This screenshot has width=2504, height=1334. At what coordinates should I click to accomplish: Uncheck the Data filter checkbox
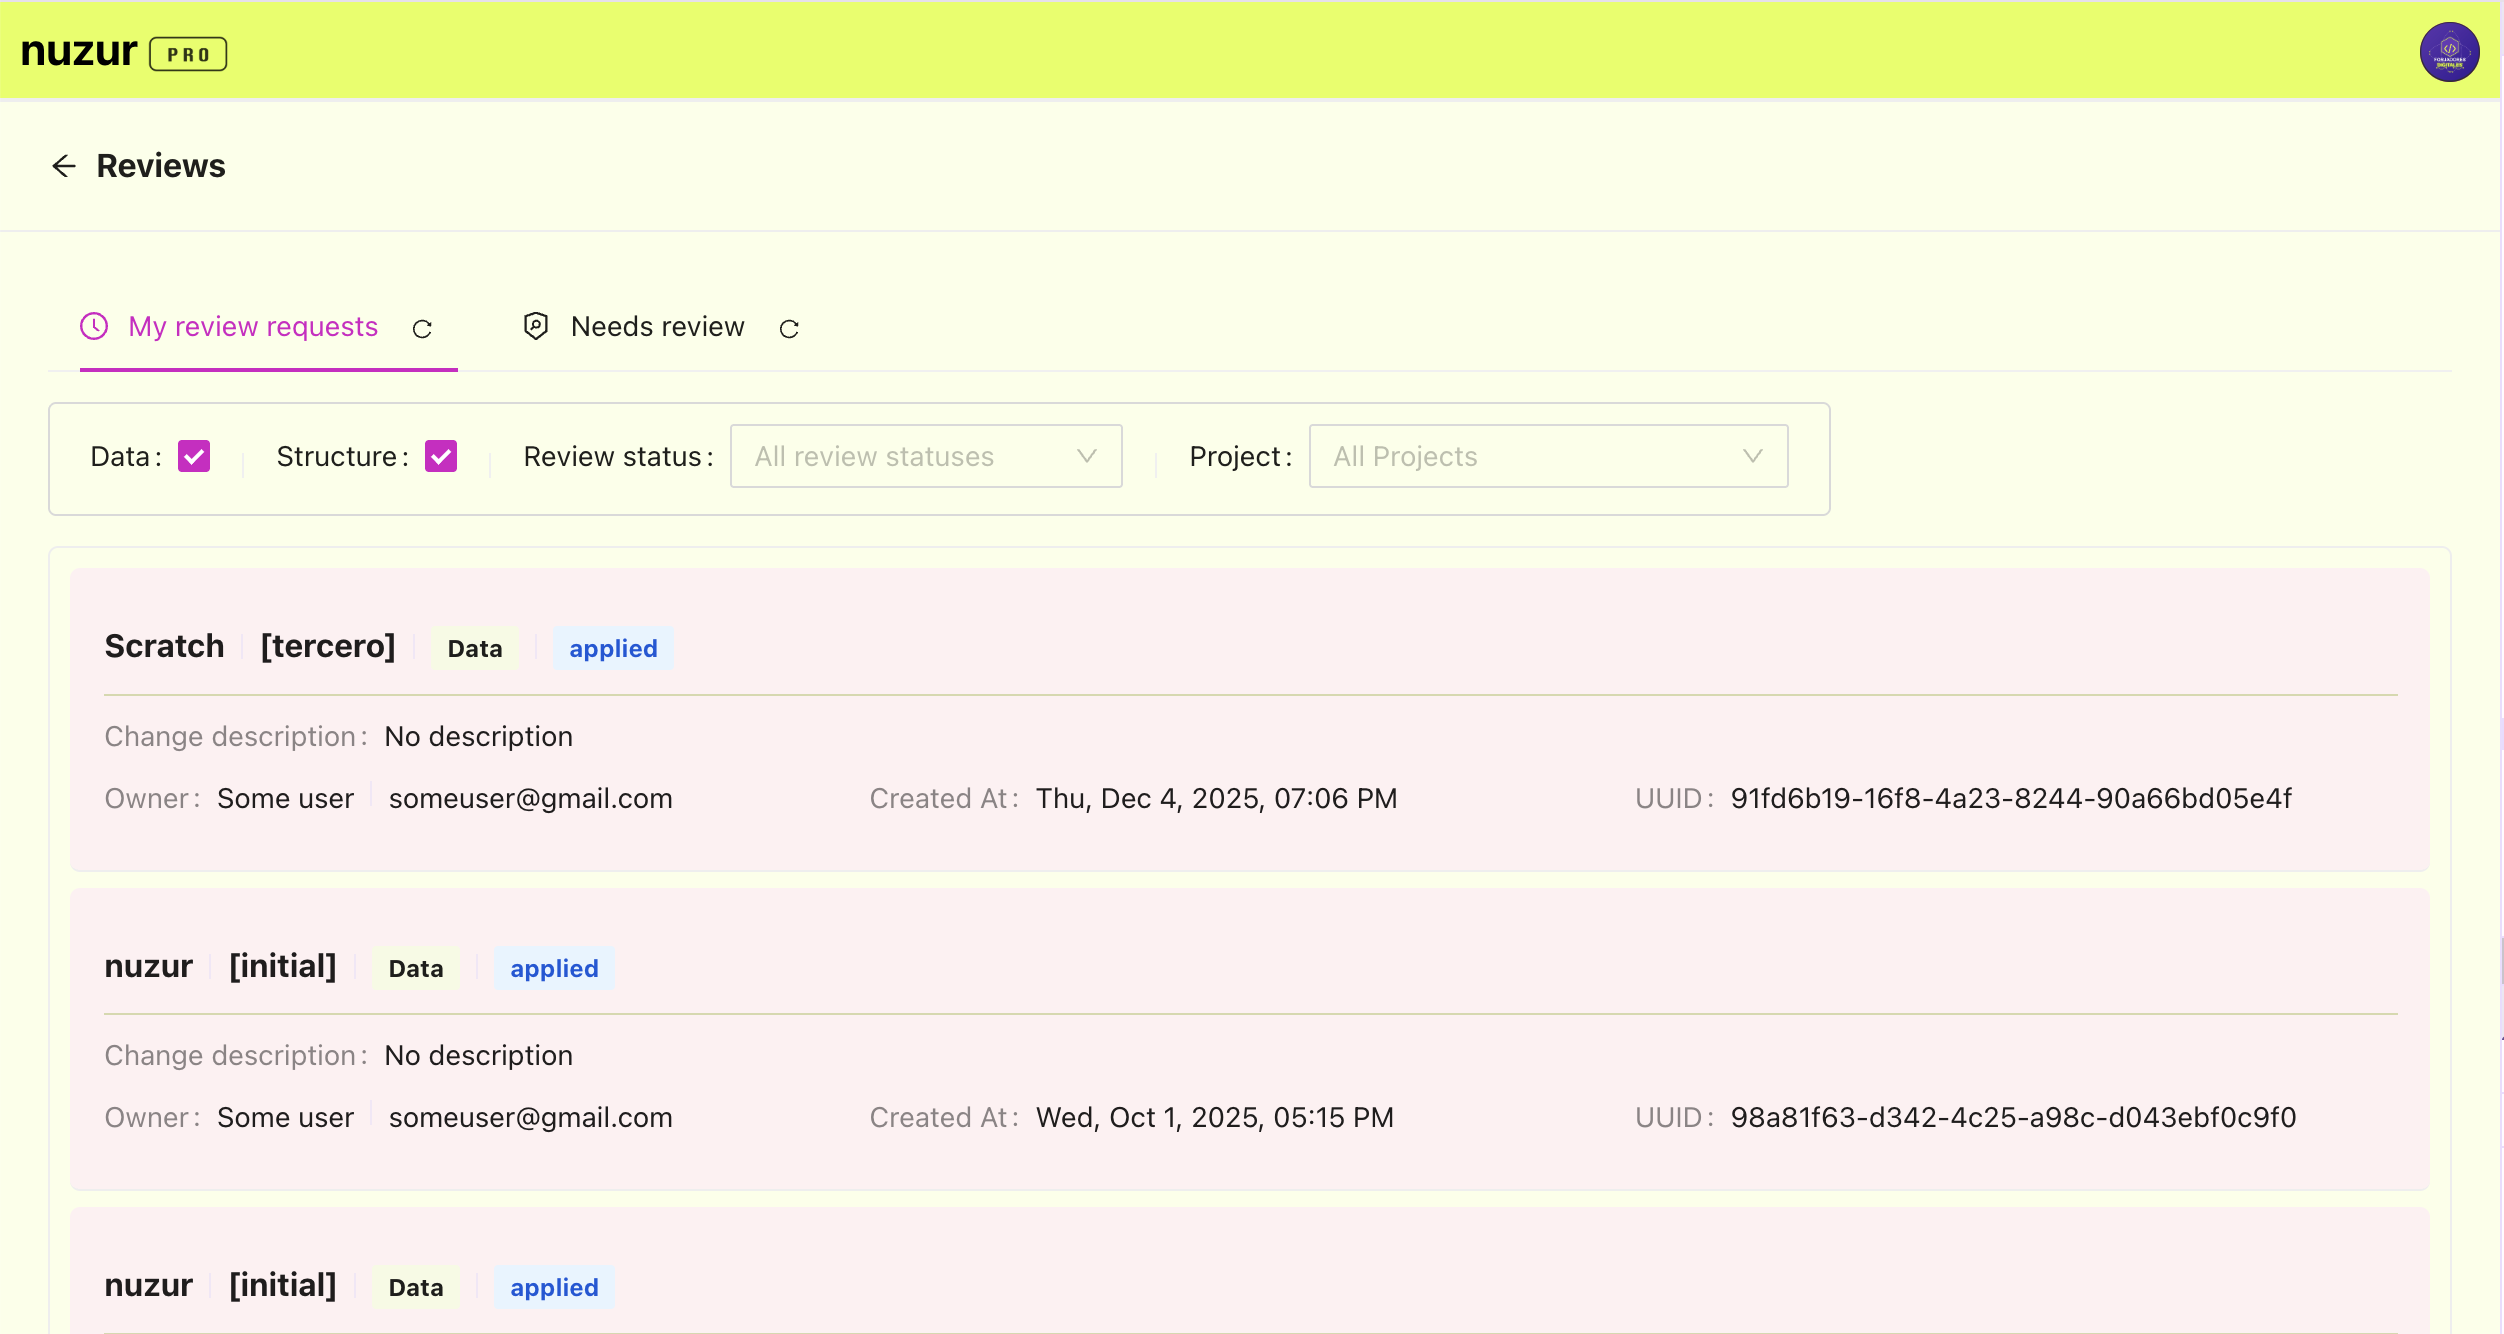tap(194, 456)
